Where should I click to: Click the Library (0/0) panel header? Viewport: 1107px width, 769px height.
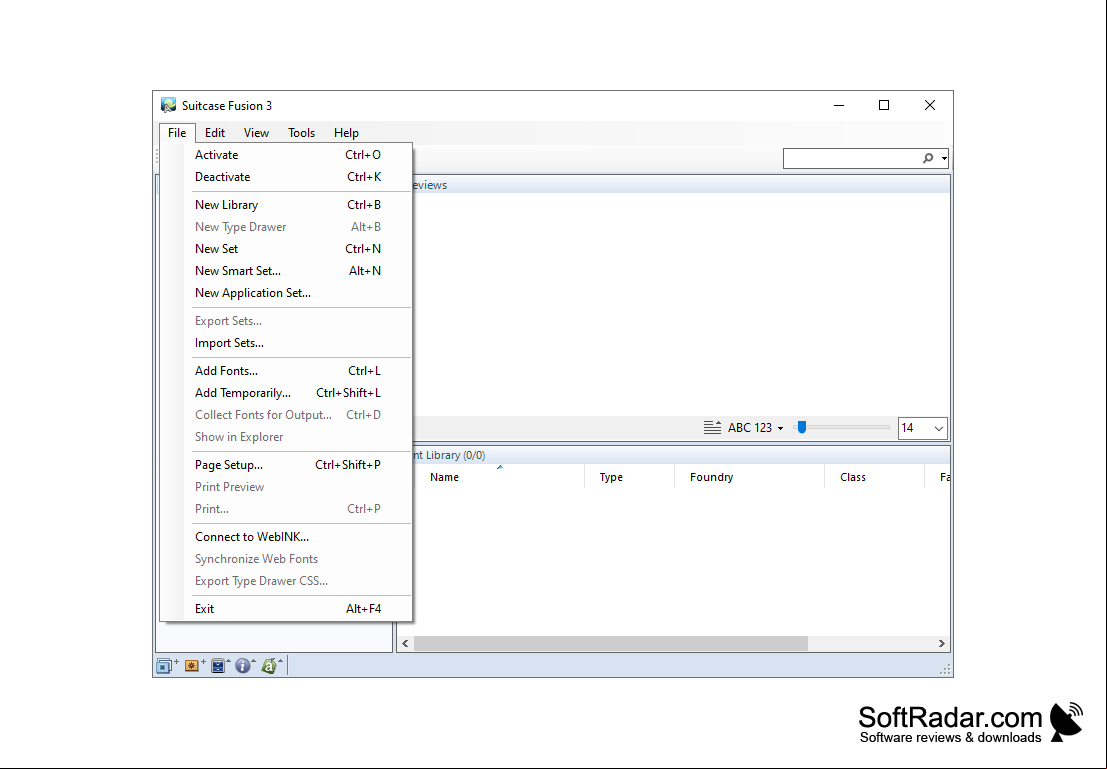point(680,455)
